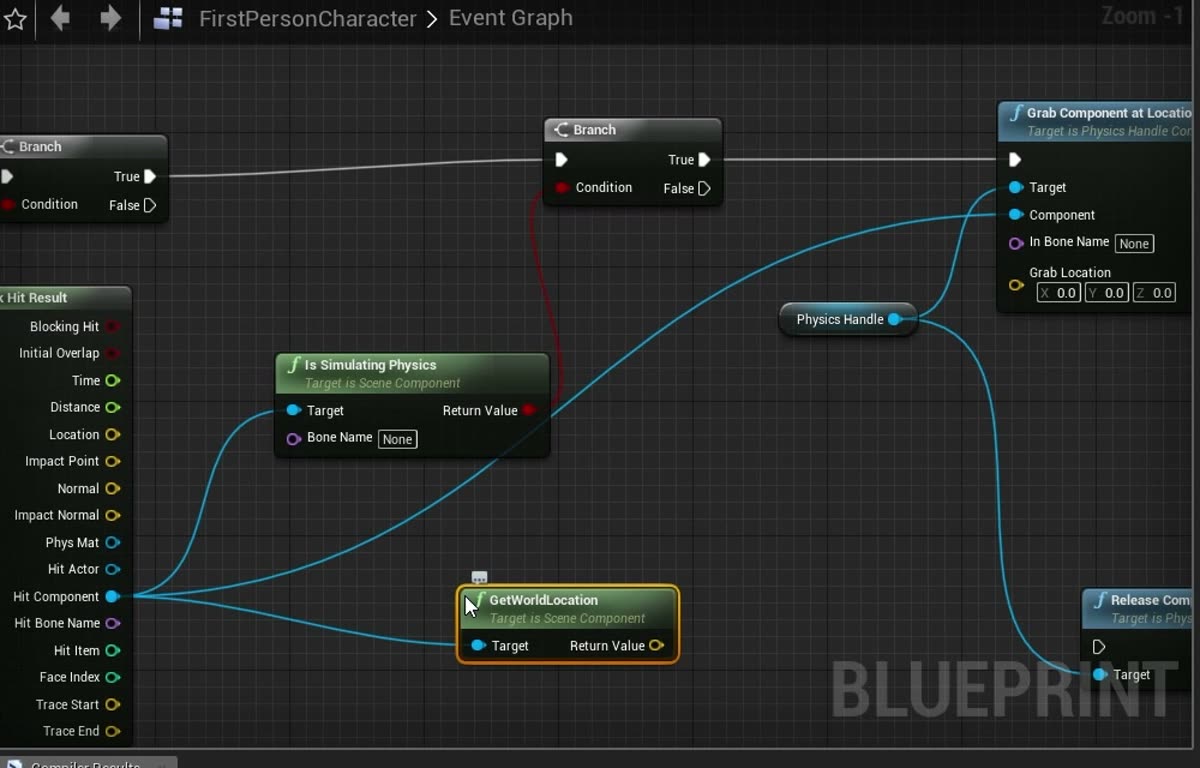Click the Hit Actor output pin
This screenshot has height=768, width=1200.
pyautogui.click(x=112, y=569)
